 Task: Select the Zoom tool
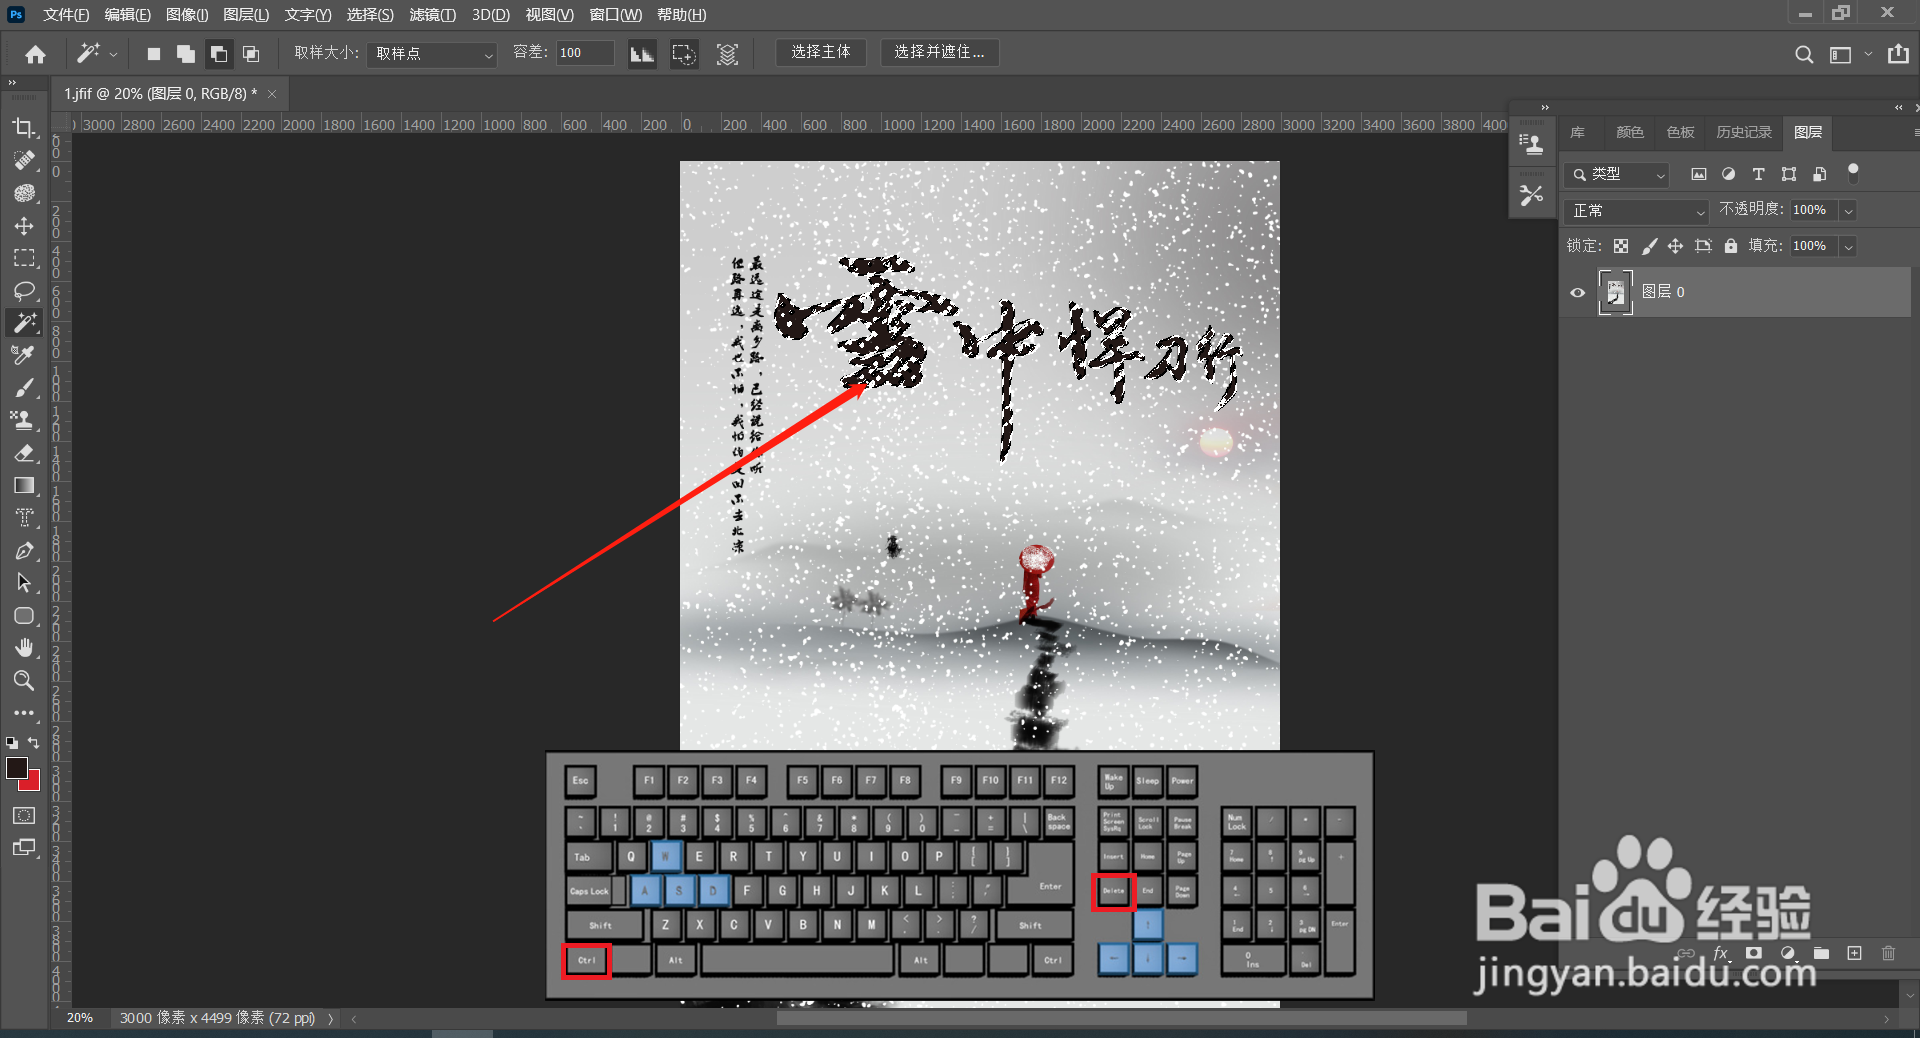click(25, 681)
